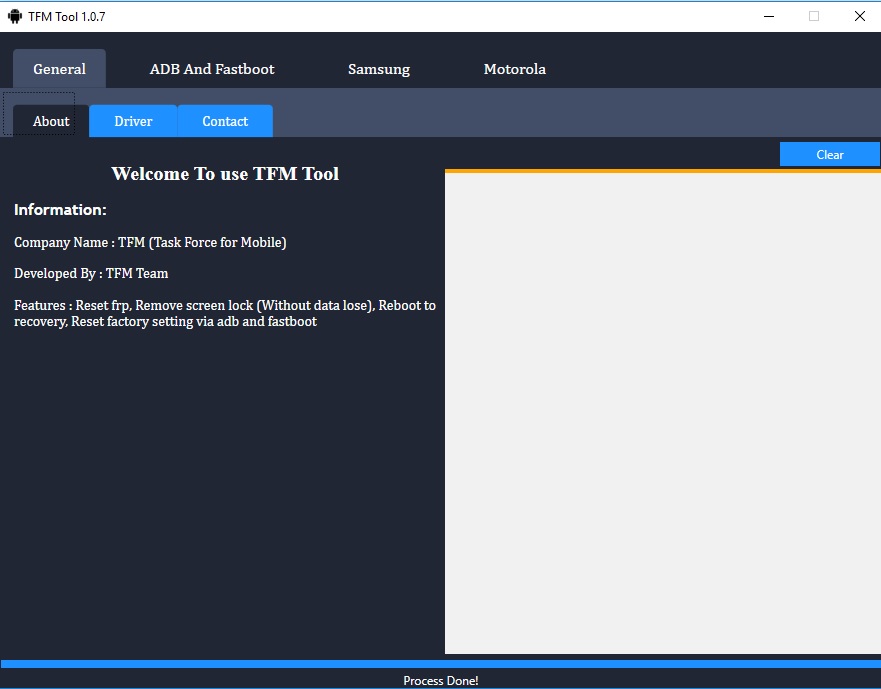This screenshot has width=881, height=689.
Task: Clear the log output
Action: (x=829, y=155)
